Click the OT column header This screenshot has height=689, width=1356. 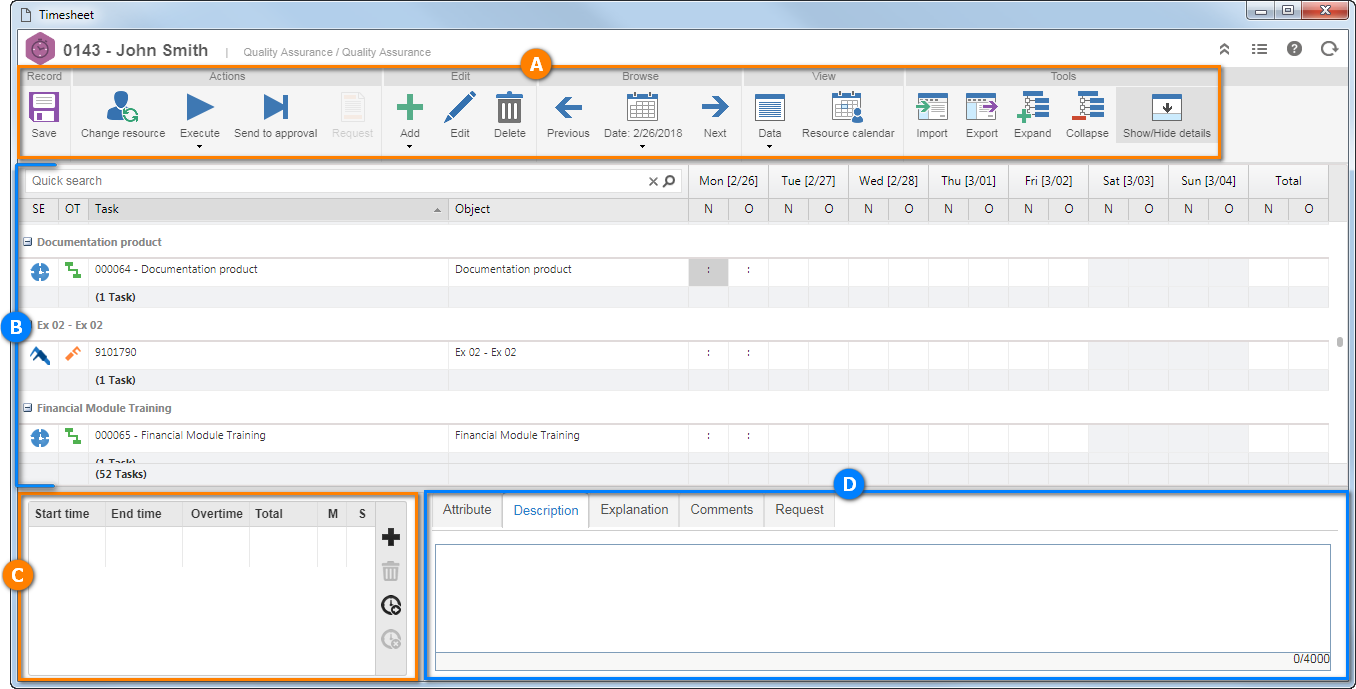(x=73, y=209)
